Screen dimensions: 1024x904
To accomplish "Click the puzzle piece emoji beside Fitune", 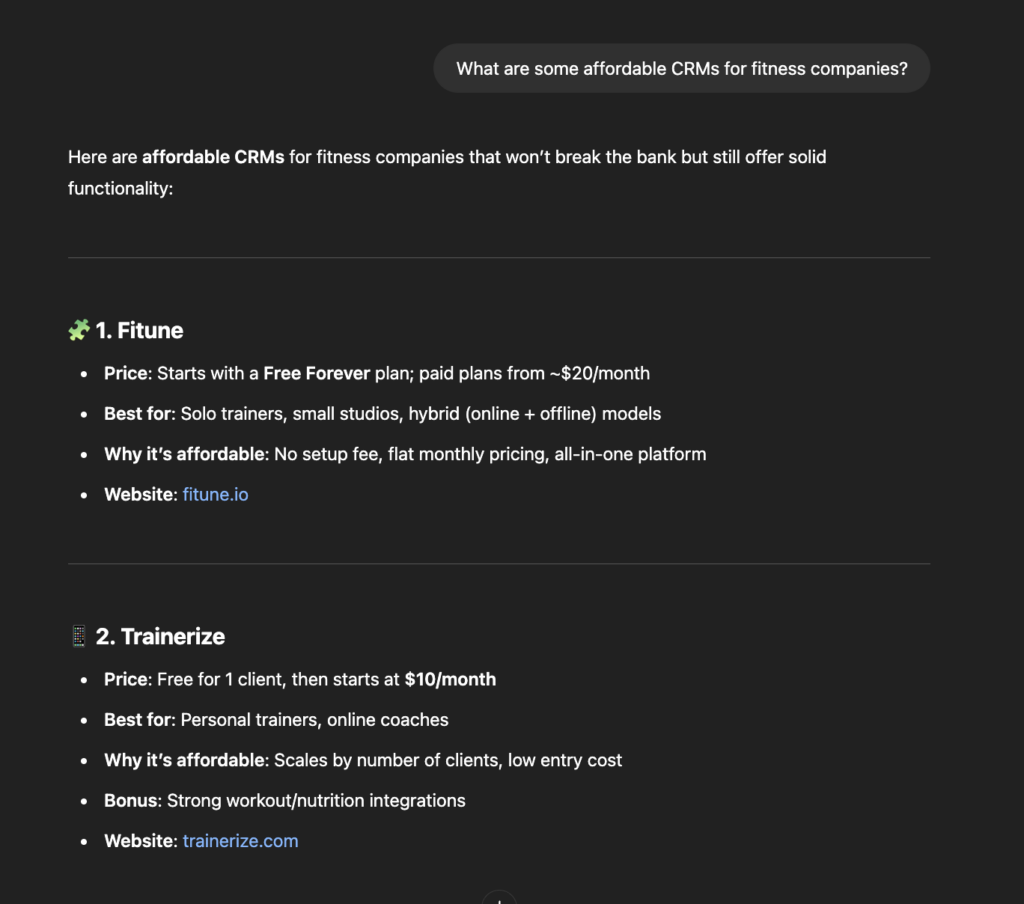I will [79, 330].
